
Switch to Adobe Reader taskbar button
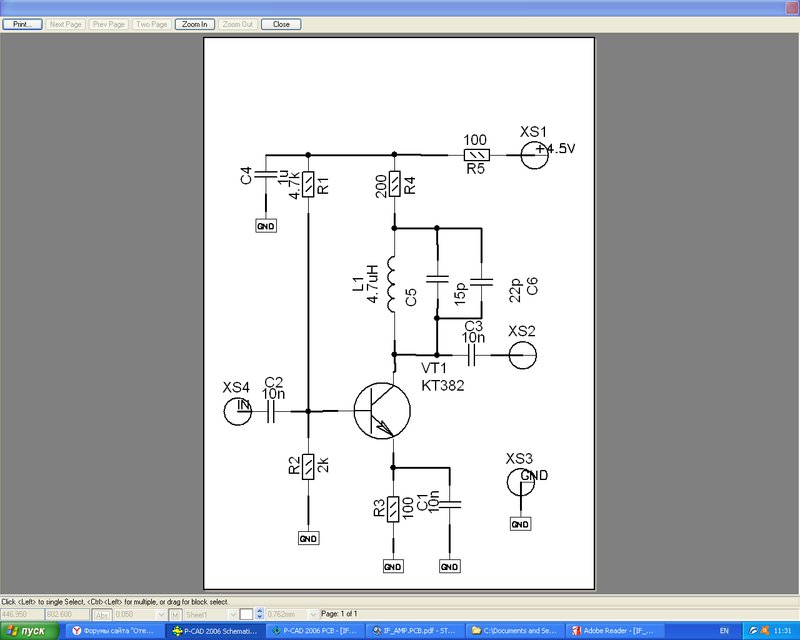pyautogui.click(x=613, y=631)
